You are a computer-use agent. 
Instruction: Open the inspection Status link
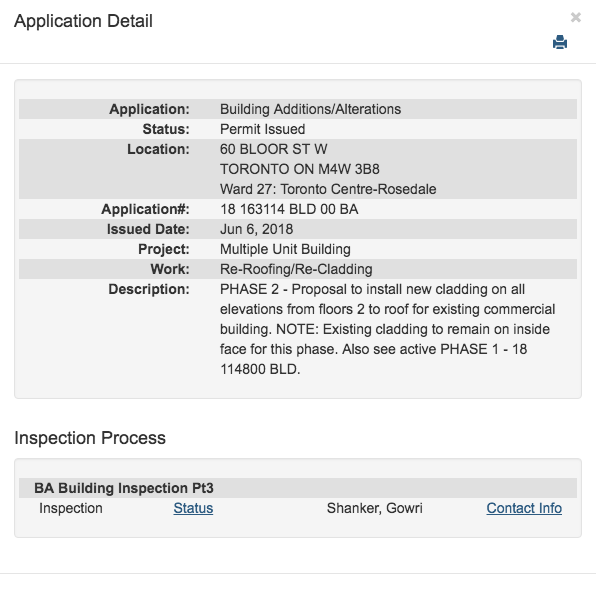point(193,508)
